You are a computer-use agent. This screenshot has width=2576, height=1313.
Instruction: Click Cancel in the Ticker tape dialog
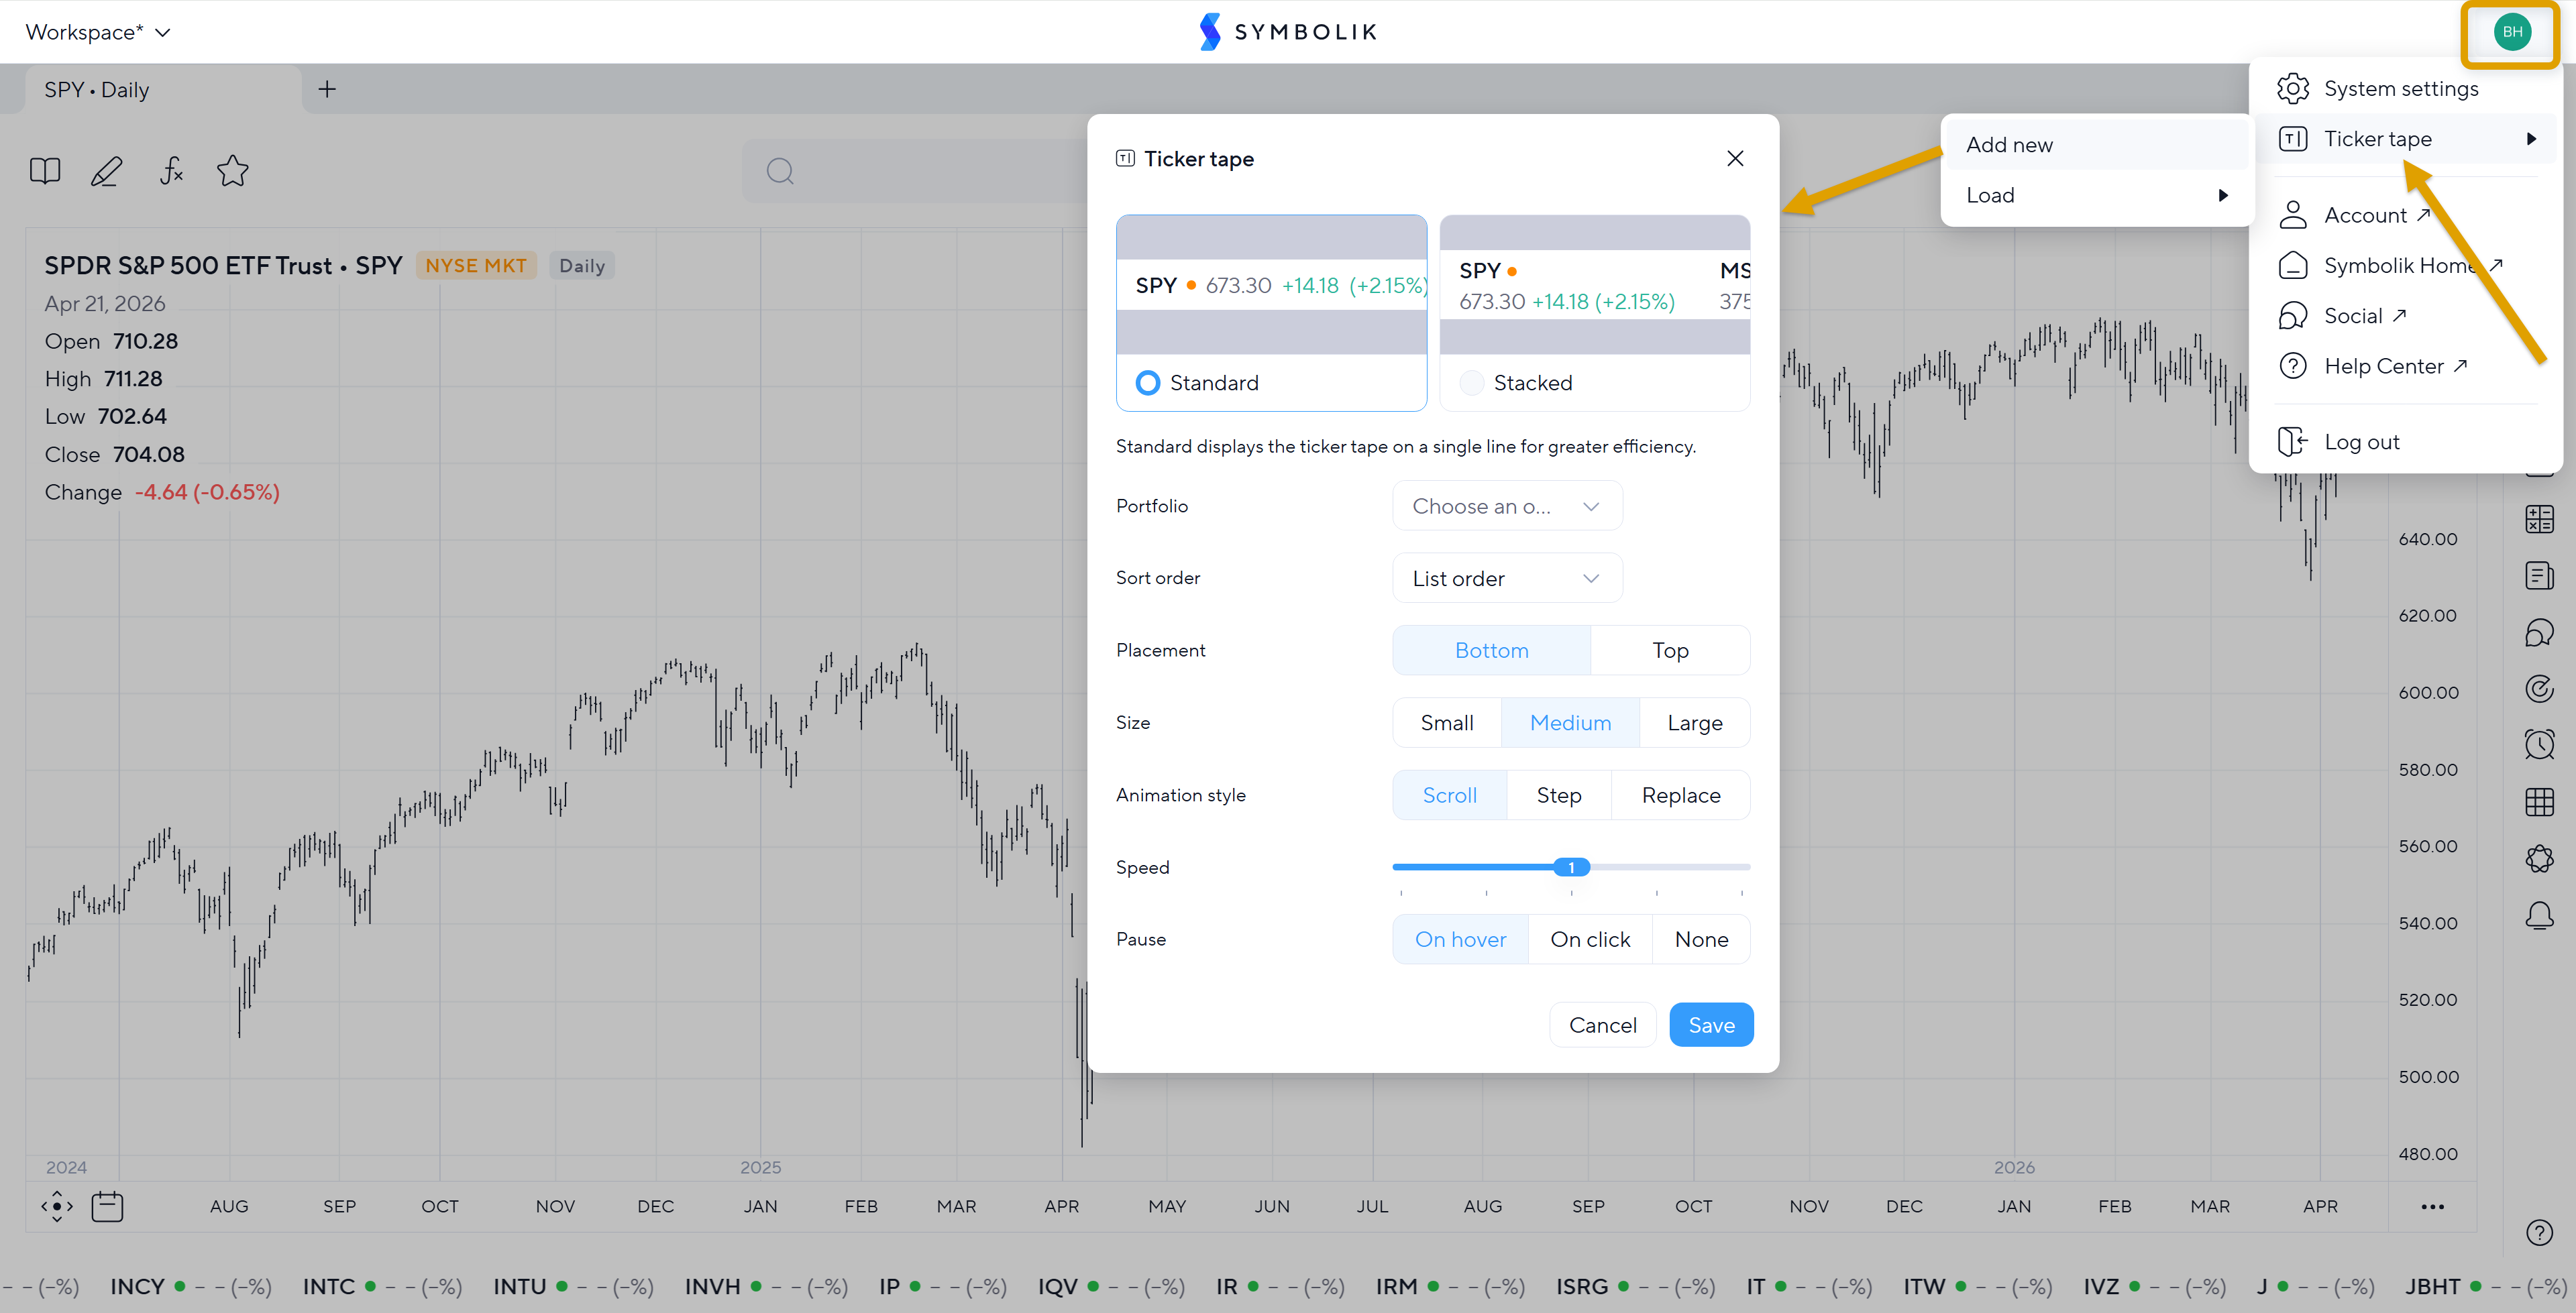tap(1602, 1025)
